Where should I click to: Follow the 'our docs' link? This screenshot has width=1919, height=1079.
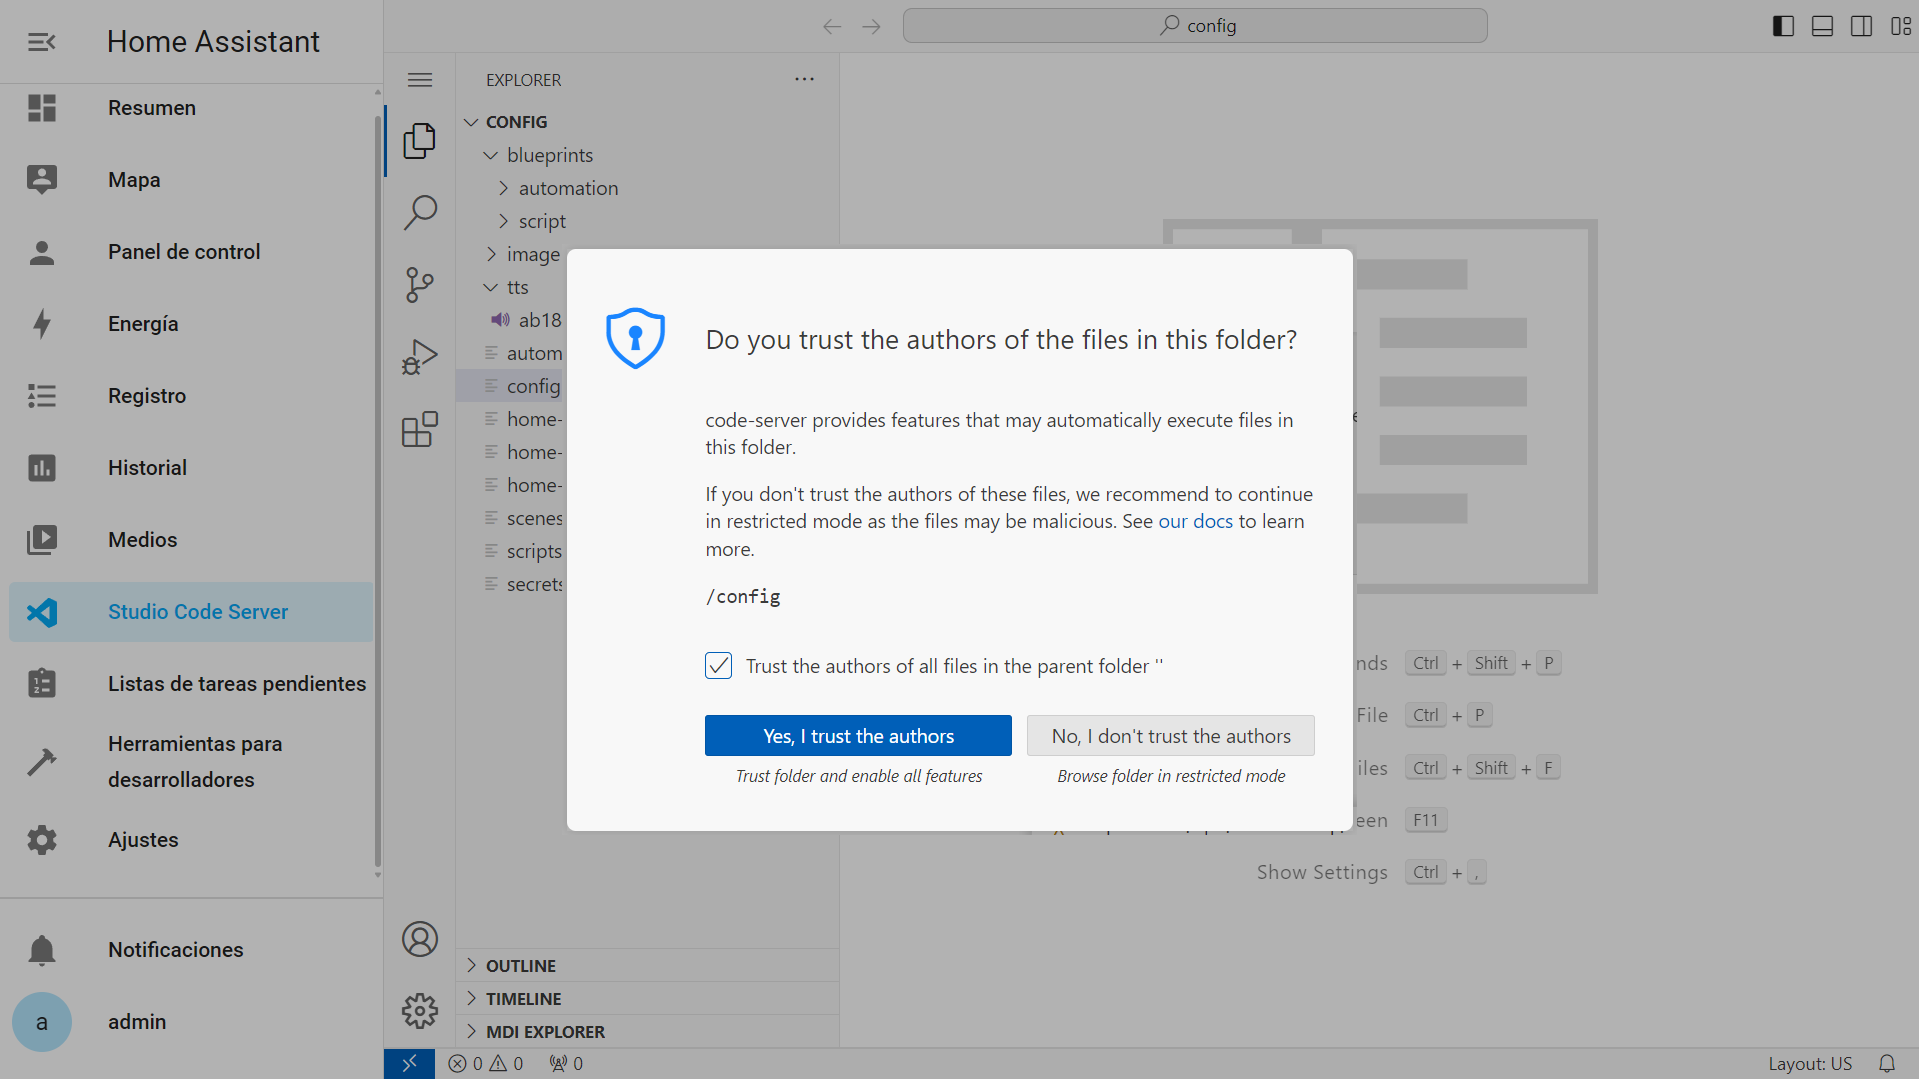1195,521
